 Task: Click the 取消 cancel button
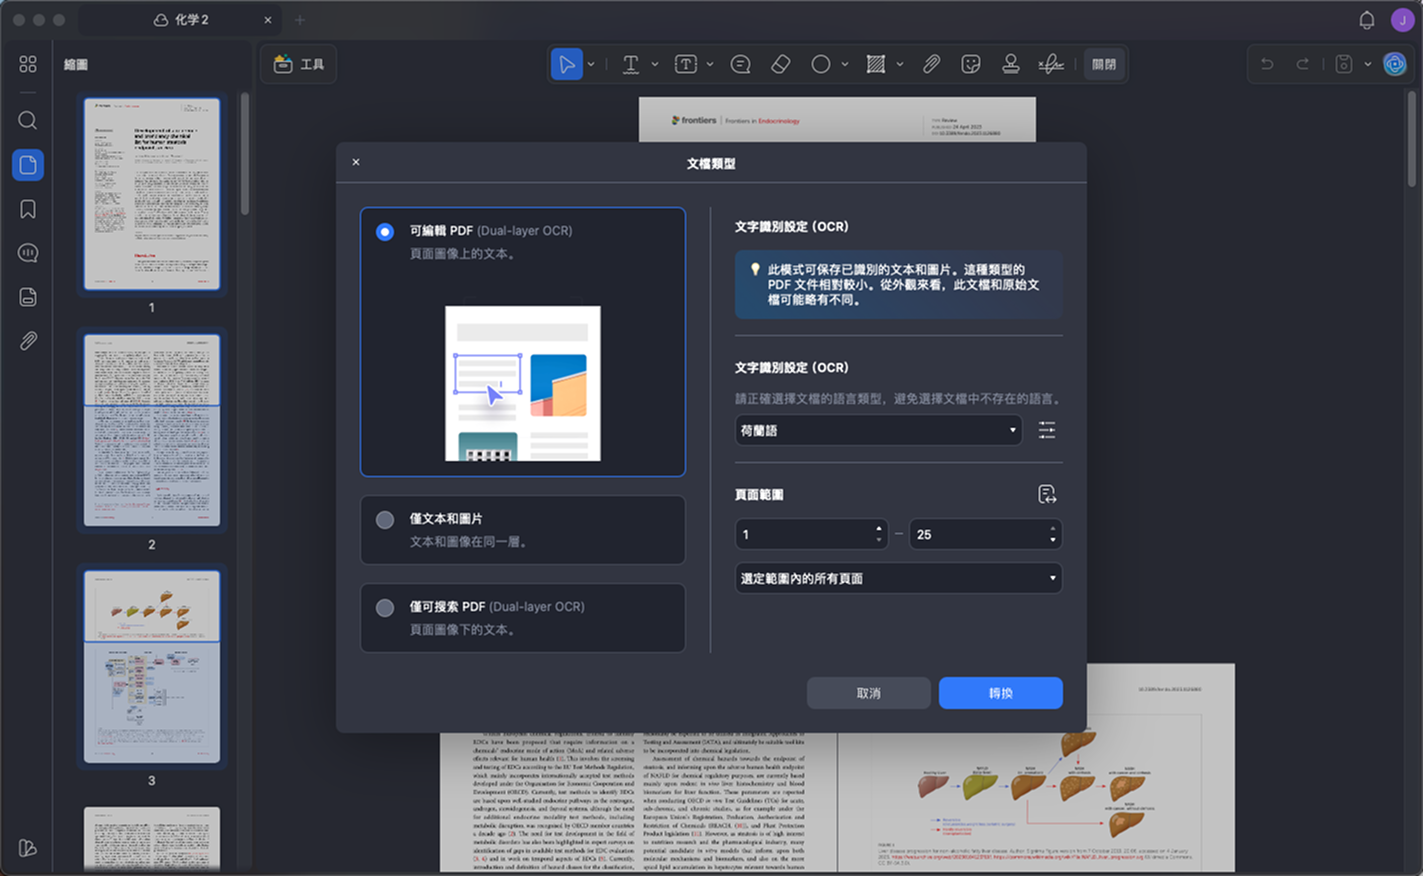[868, 693]
